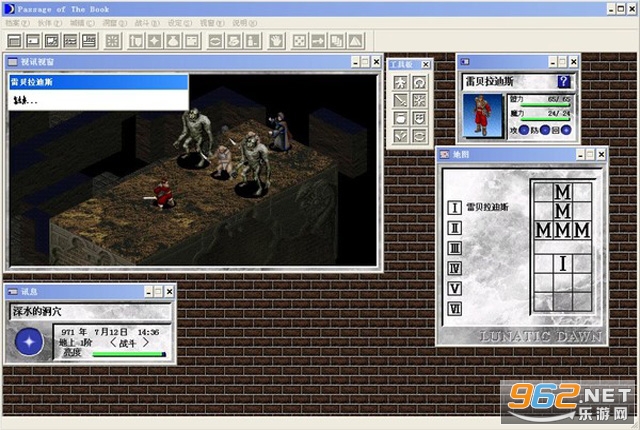Click the stacked cards toolbar icon

(x=337, y=41)
